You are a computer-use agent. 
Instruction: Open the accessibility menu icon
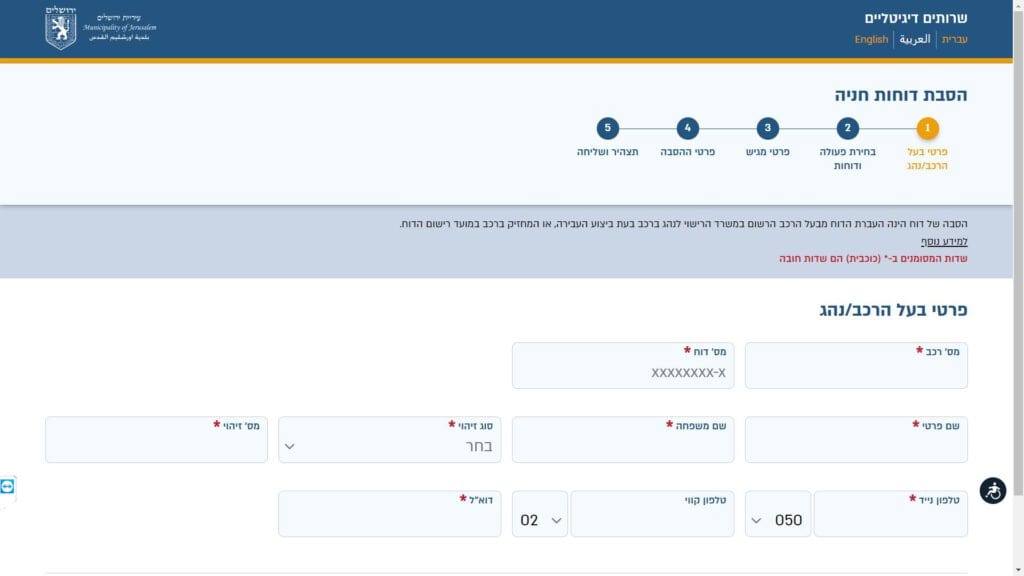tap(992, 491)
